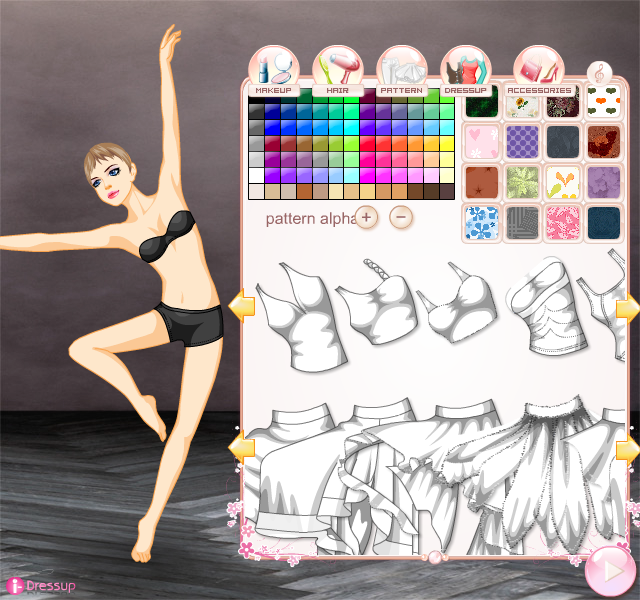Select the one-shoulder bra top
Image resolution: width=640 pixels, height=600 pixels.
(x=457, y=303)
